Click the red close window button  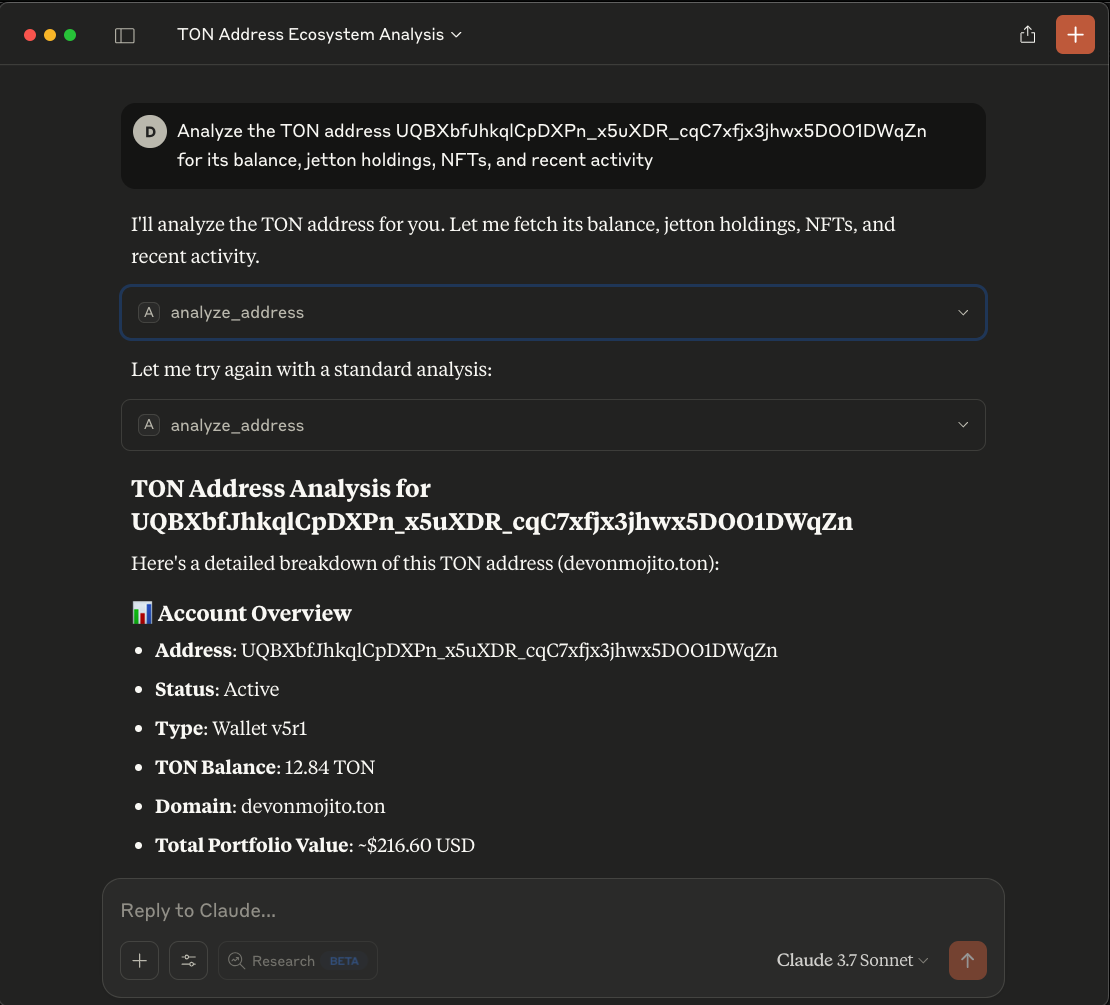point(30,35)
